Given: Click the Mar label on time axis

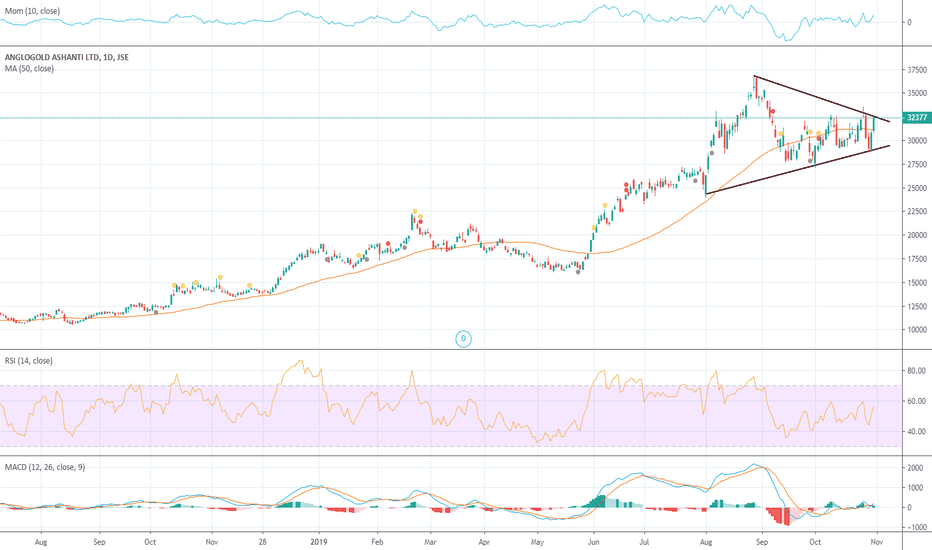Looking at the screenshot, I should [x=430, y=542].
